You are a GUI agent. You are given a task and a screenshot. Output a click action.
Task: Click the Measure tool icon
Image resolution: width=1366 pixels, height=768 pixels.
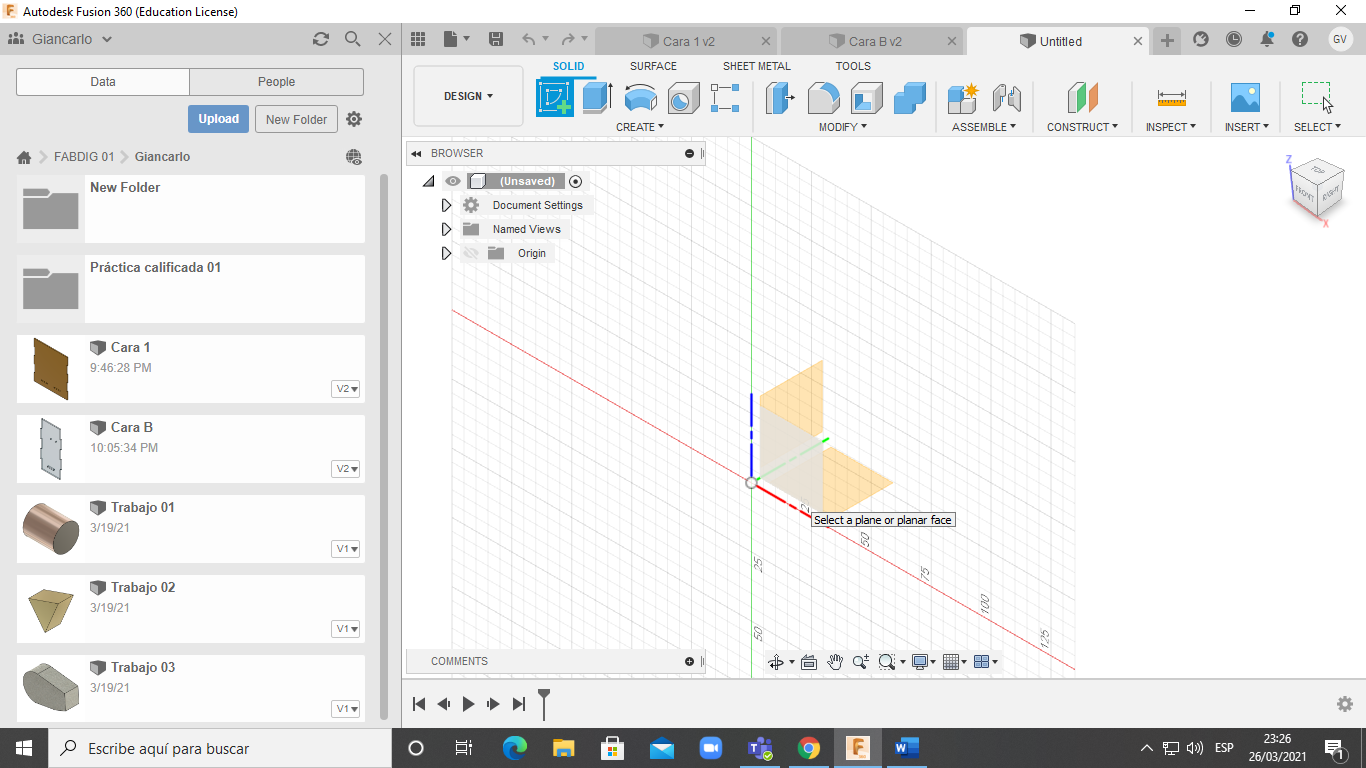[1172, 98]
